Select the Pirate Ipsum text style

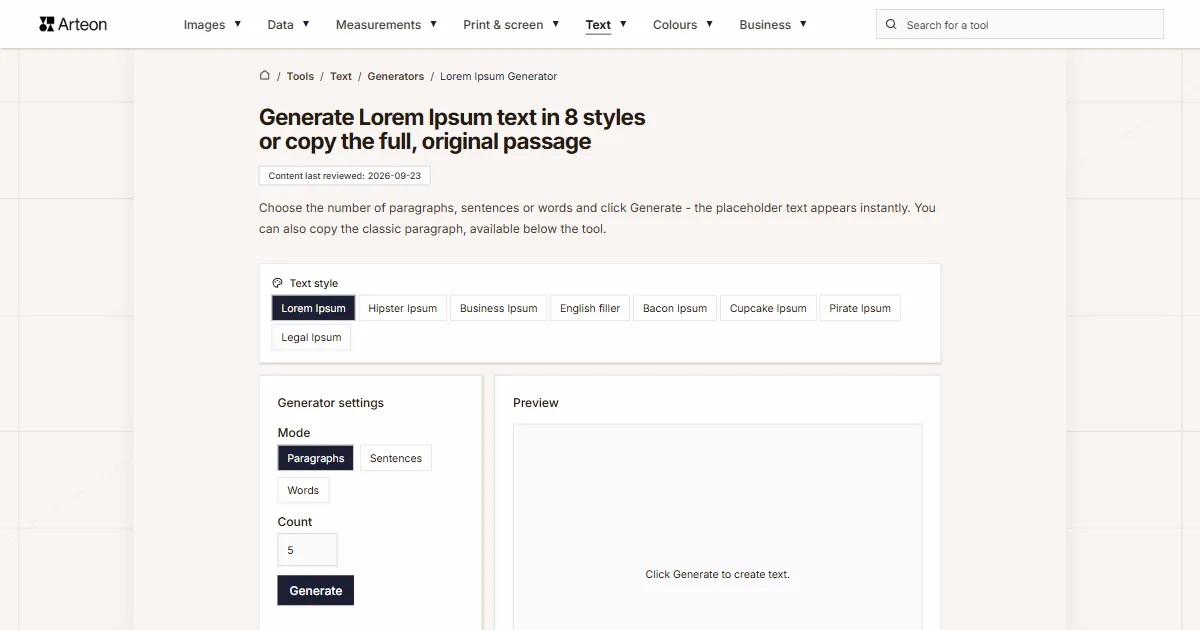(860, 308)
